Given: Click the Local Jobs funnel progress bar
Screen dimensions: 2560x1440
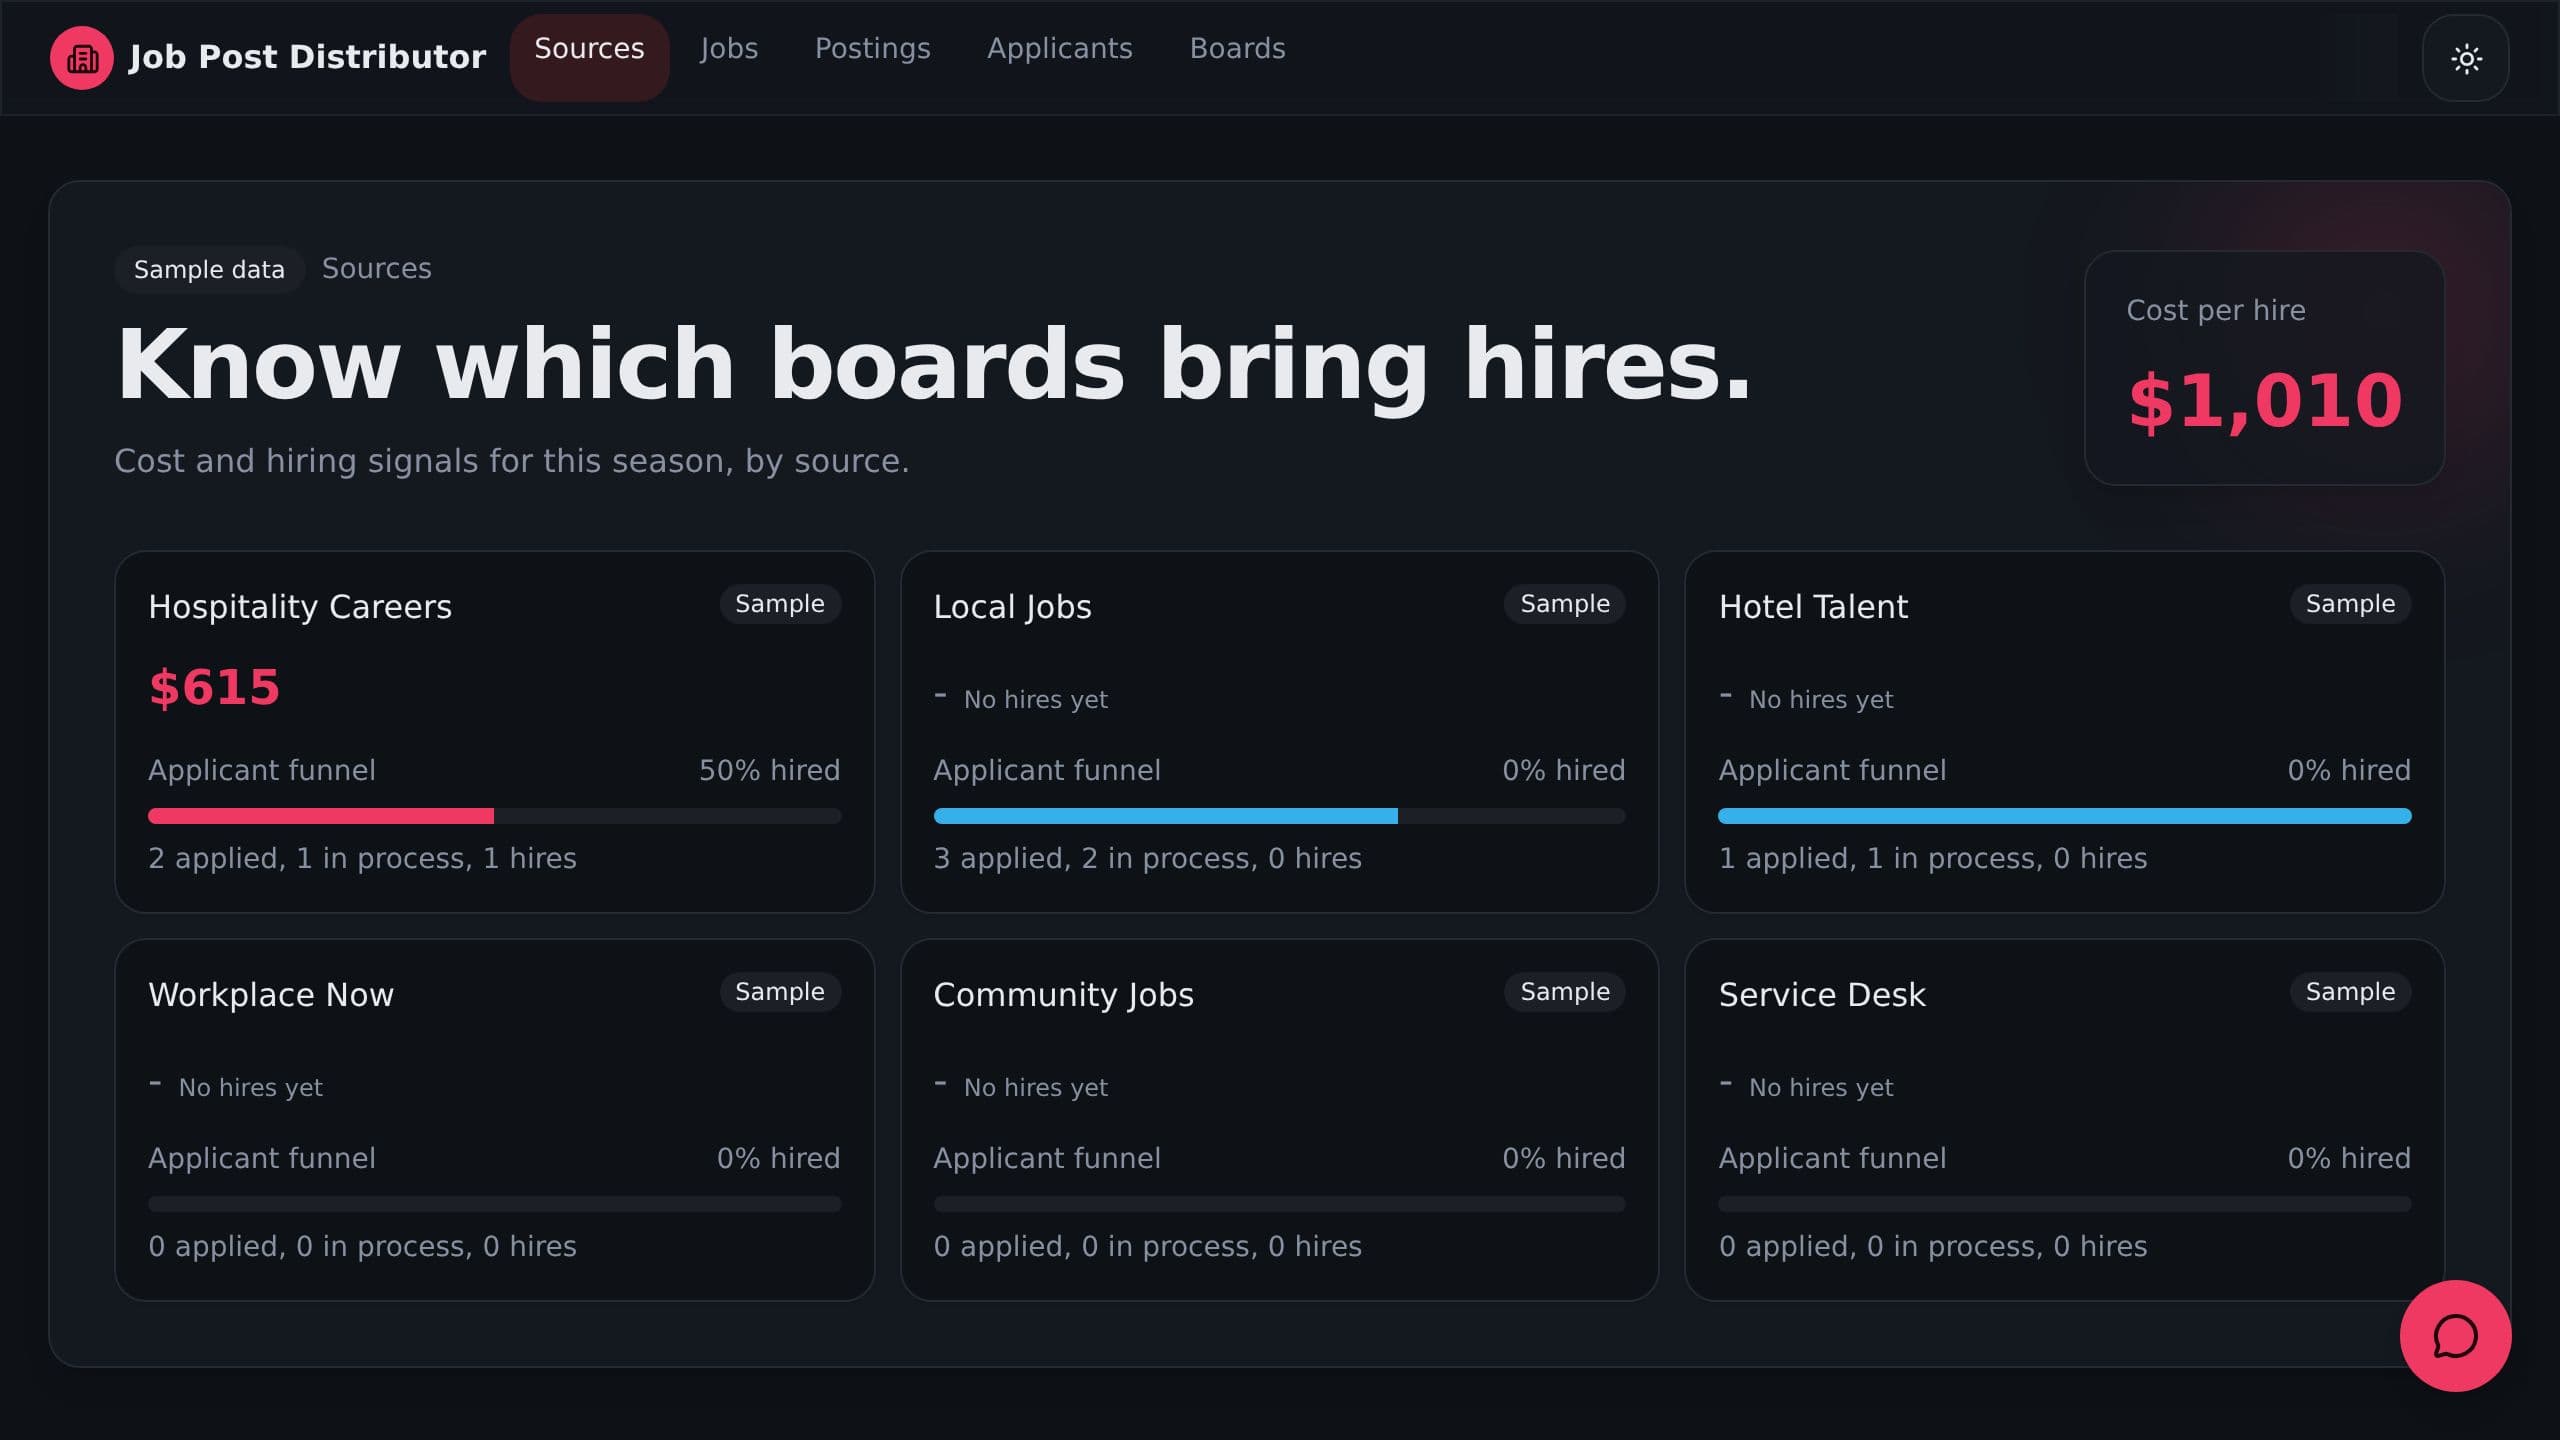Looking at the screenshot, I should pos(1280,816).
